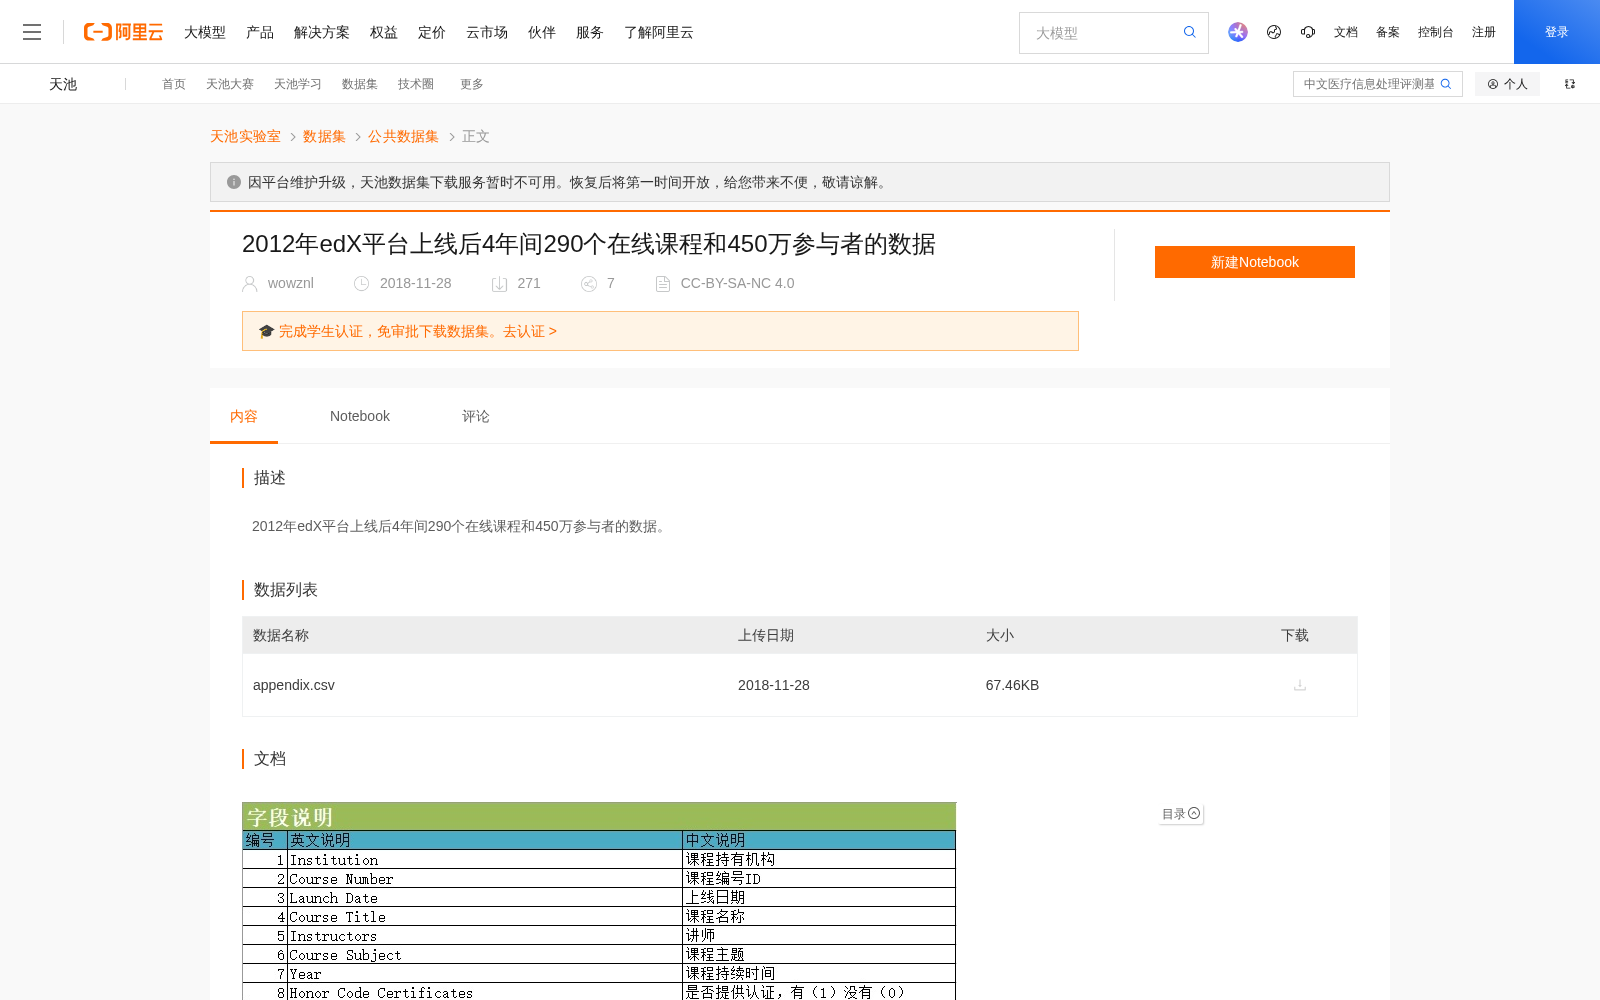Expand the 目录 table of contents
Screen dimensions: 1600x1000
click(x=1181, y=814)
